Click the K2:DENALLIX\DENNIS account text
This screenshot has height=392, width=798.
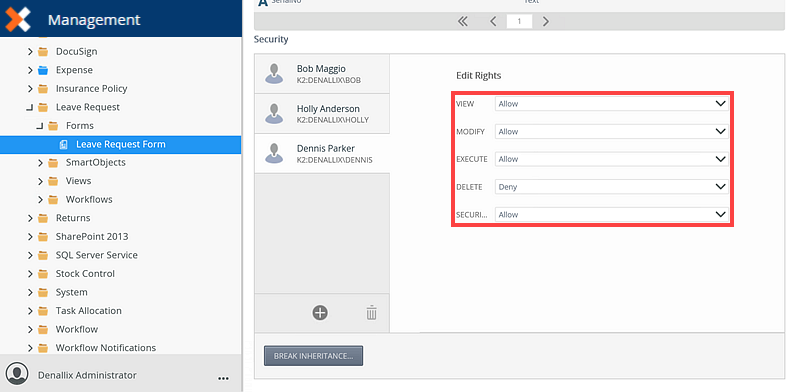[x=335, y=160]
